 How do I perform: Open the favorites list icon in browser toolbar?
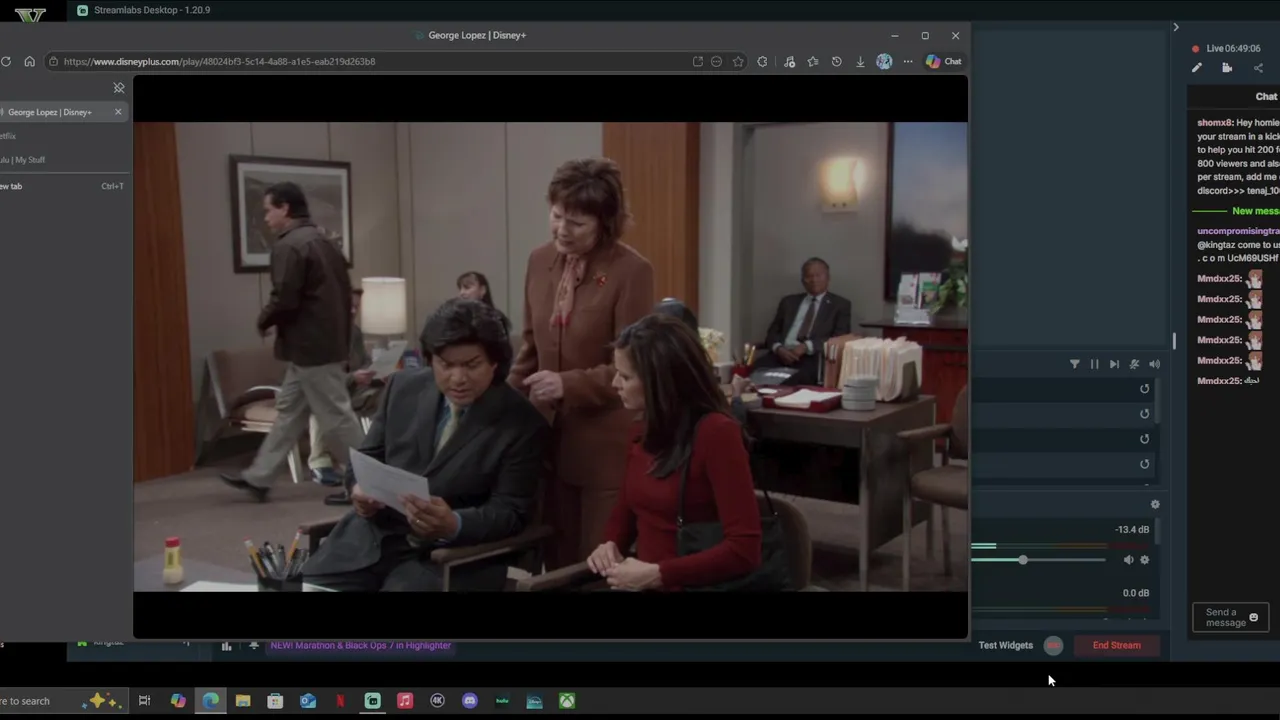pos(813,61)
